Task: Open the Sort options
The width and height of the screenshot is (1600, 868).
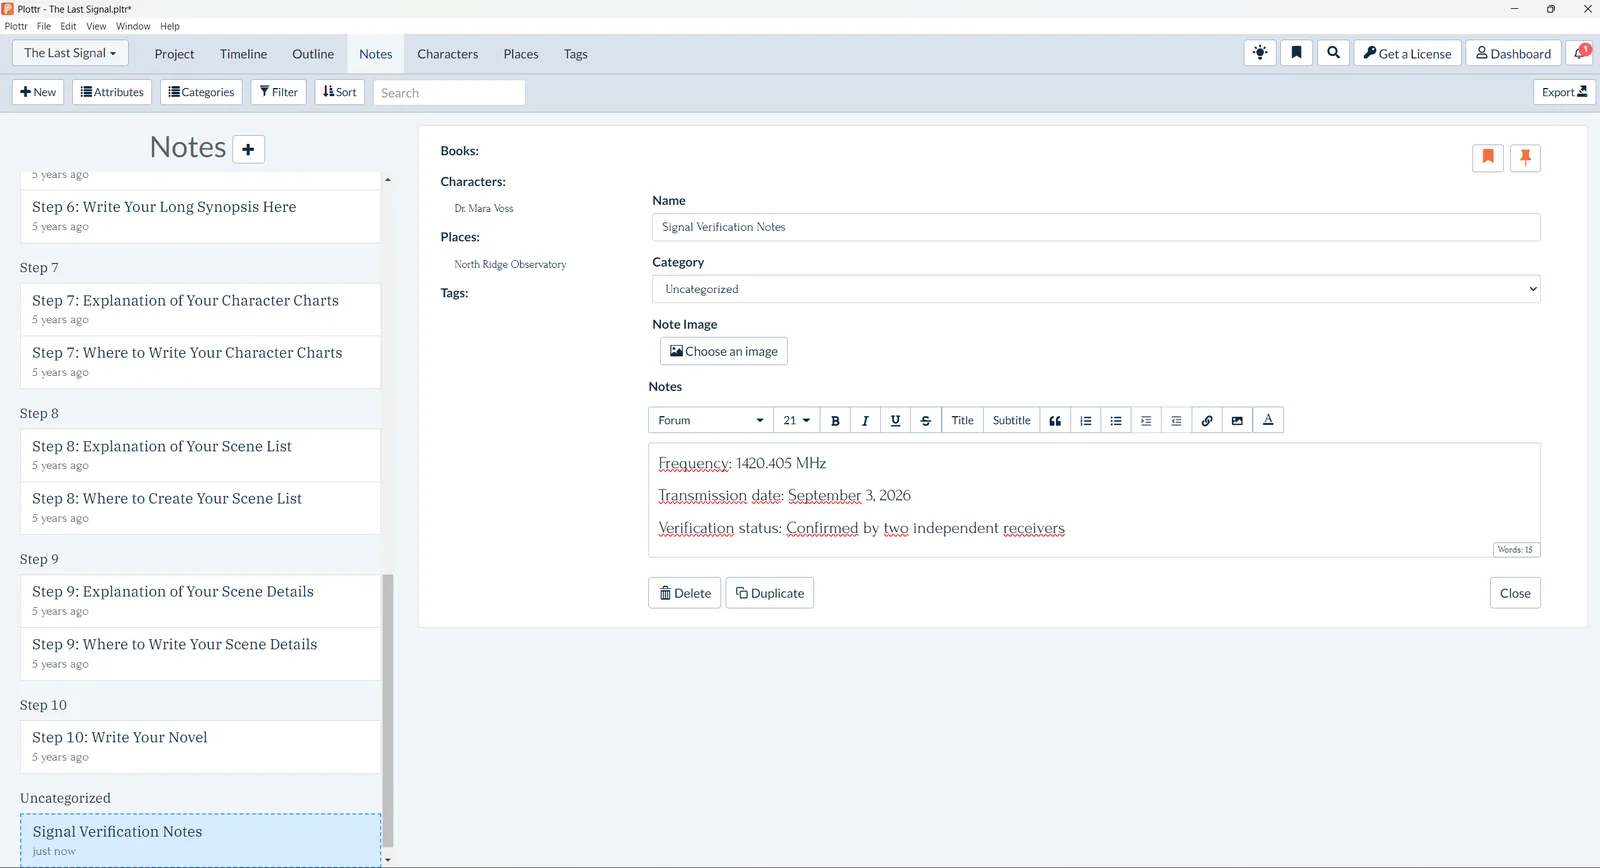Action: (340, 92)
